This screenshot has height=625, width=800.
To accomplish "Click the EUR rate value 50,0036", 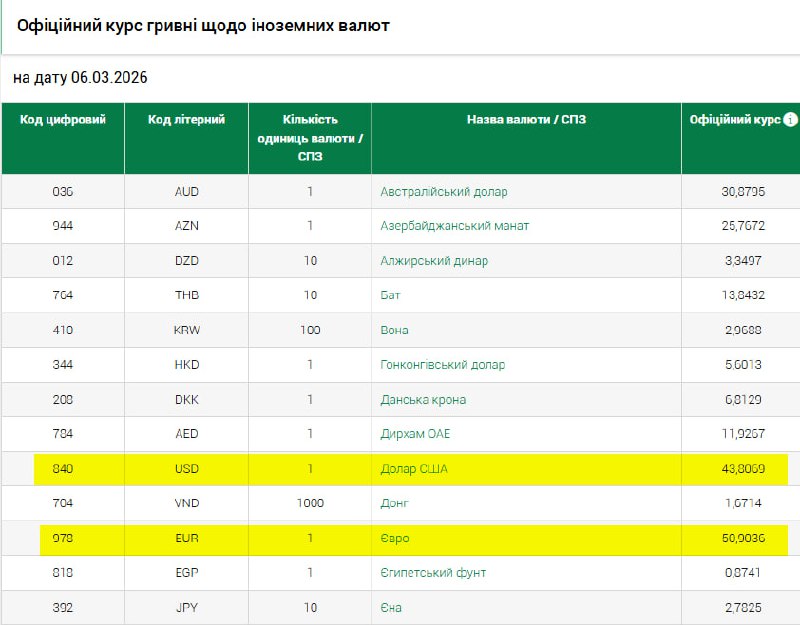I will 743,538.
